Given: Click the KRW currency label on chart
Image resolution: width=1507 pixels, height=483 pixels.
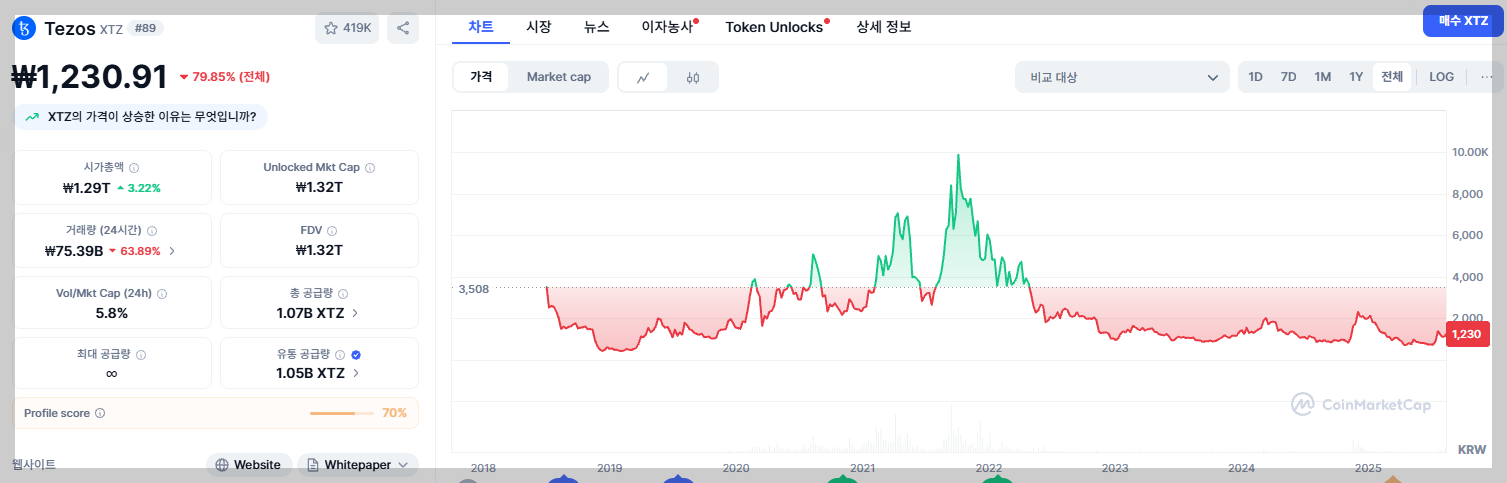Looking at the screenshot, I should coord(1472,449).
